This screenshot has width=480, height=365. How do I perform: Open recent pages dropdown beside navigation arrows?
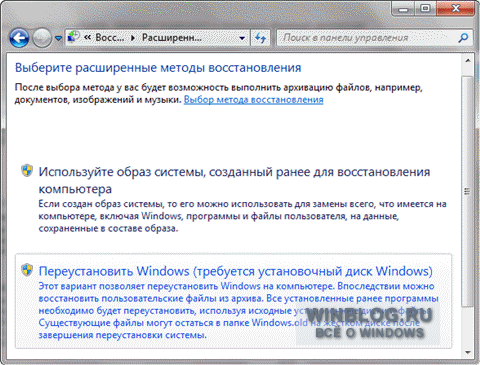58,38
